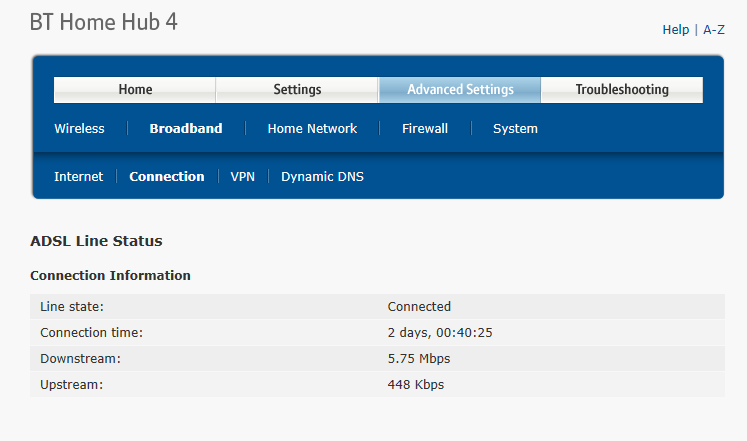The image size is (747, 441).
Task: Click the 'Connection time:' label
Action: coord(91,332)
